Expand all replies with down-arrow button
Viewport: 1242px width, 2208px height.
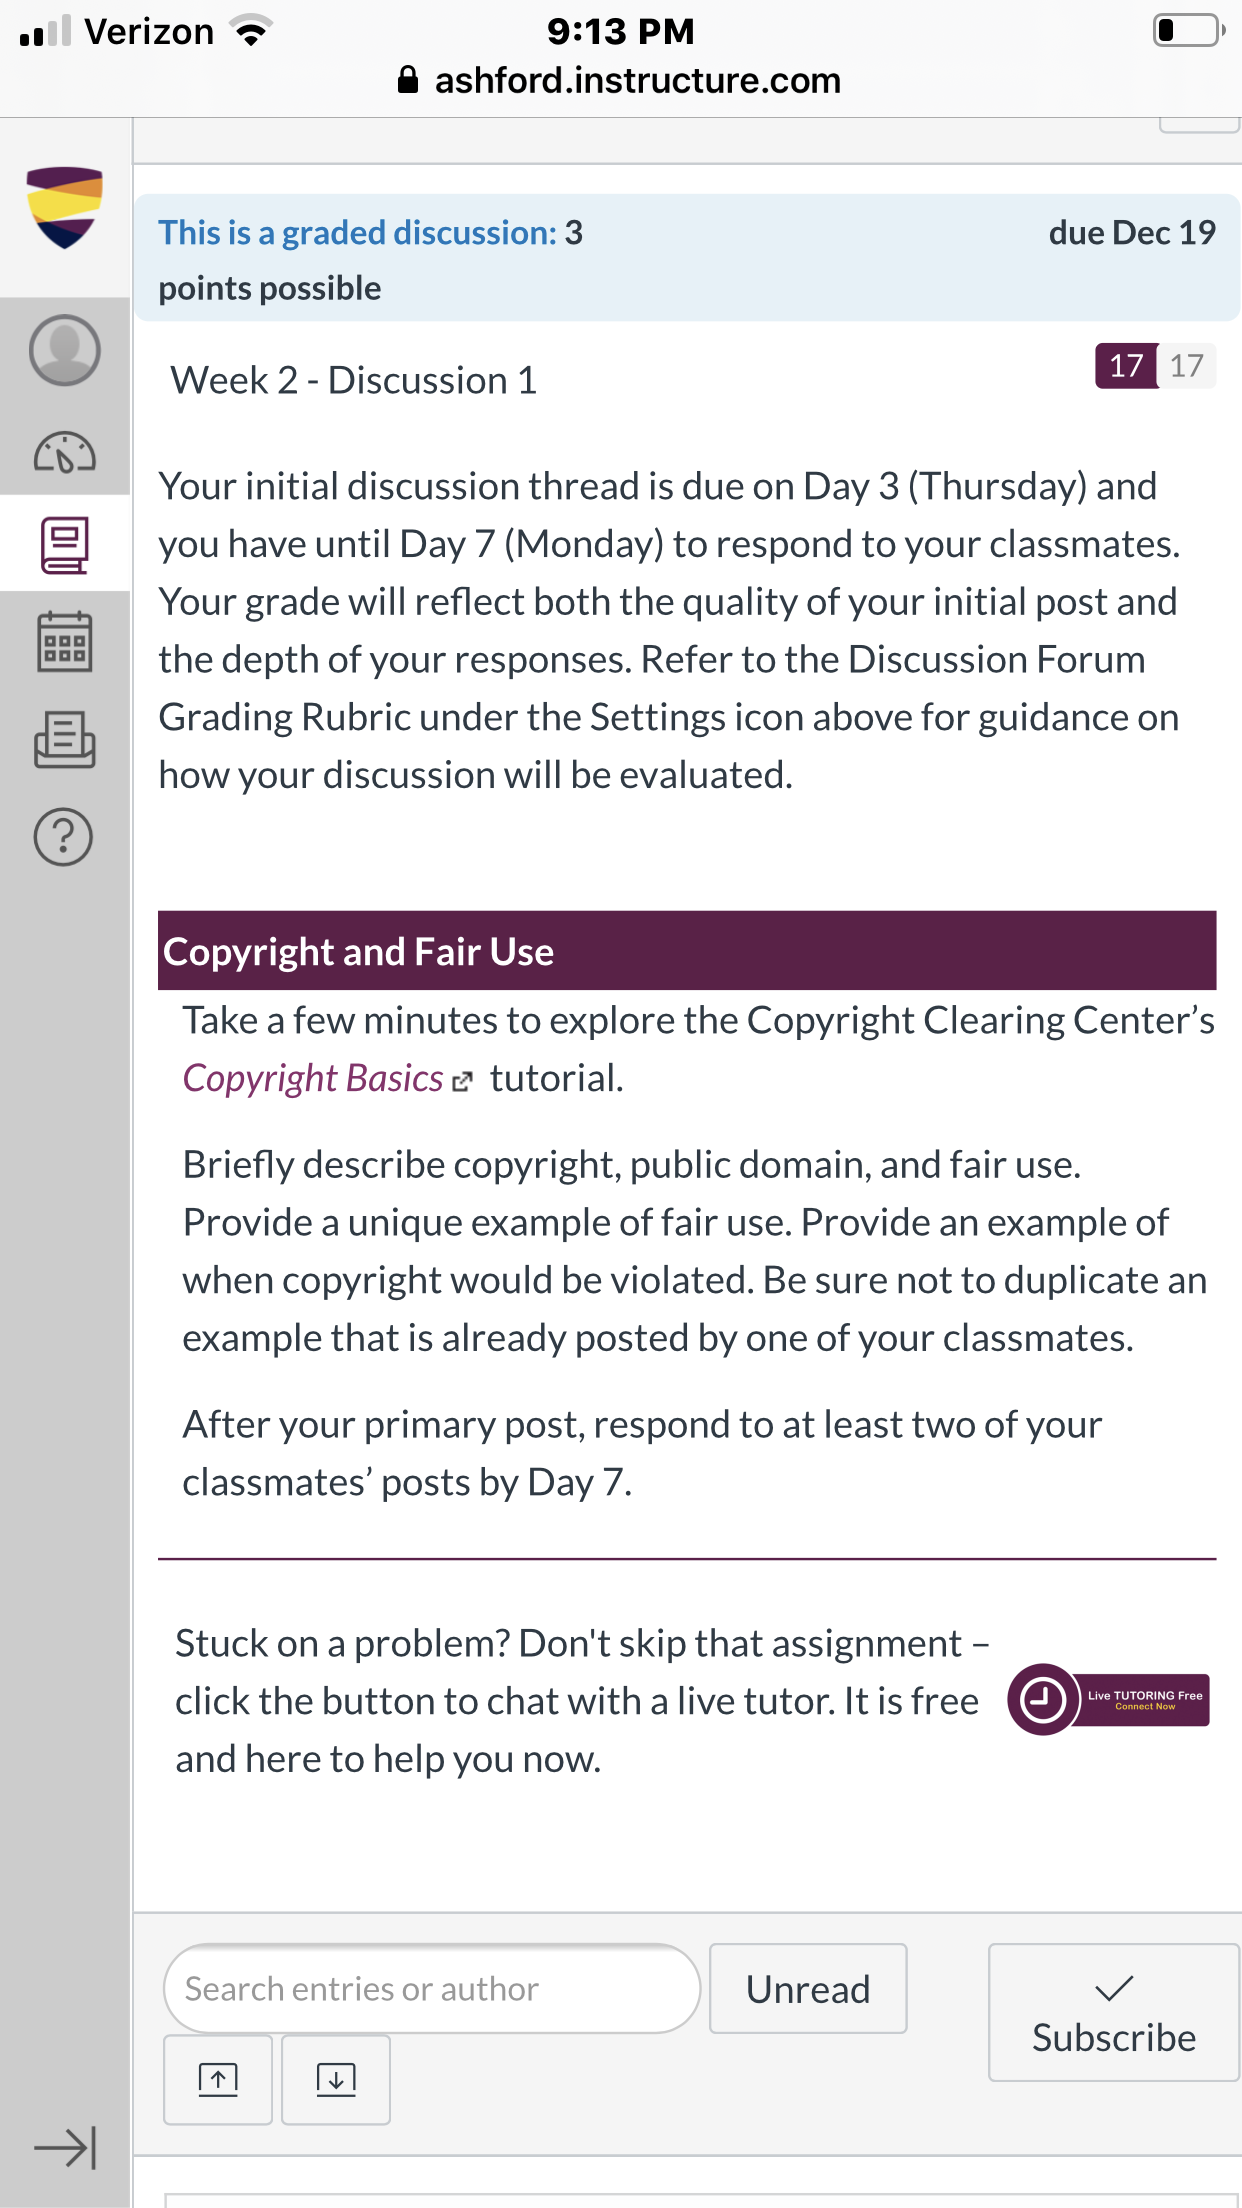pos(336,2079)
